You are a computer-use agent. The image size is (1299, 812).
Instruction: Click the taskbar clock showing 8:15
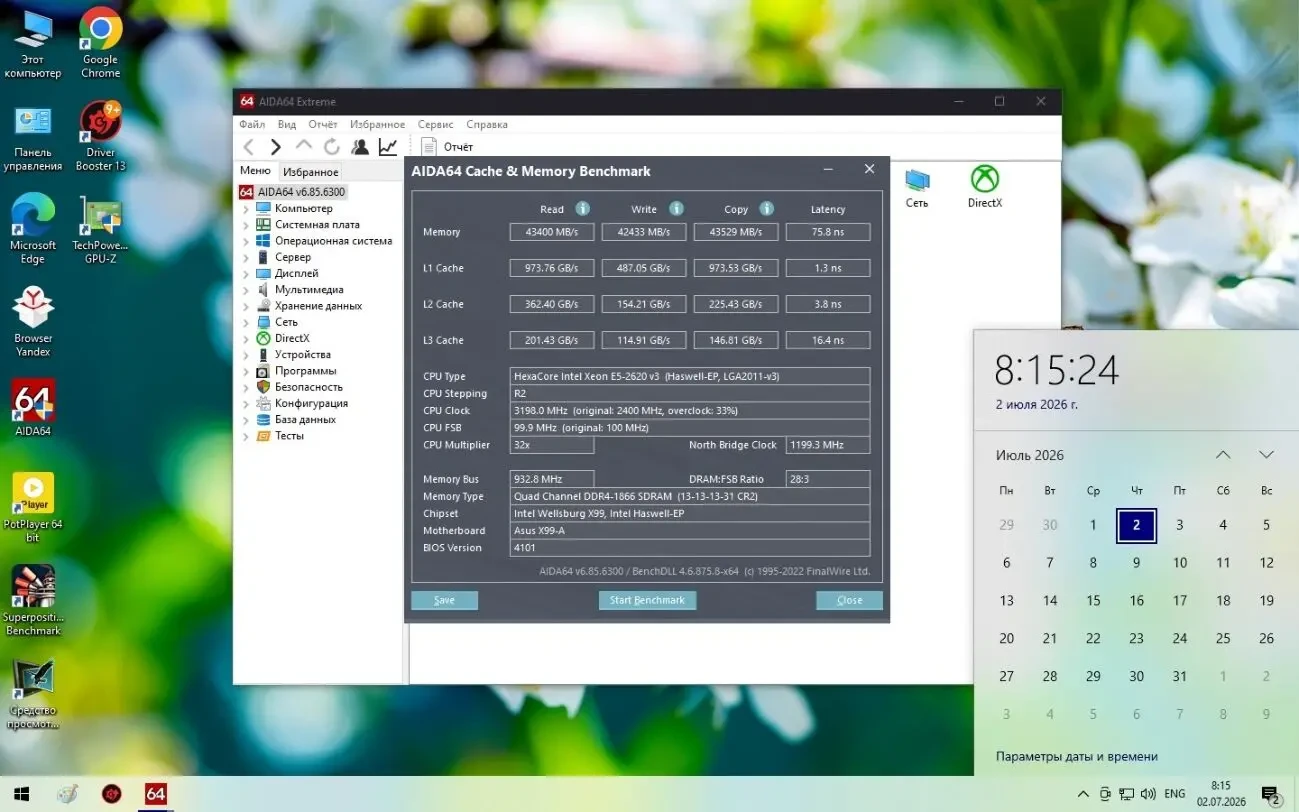point(1221,794)
